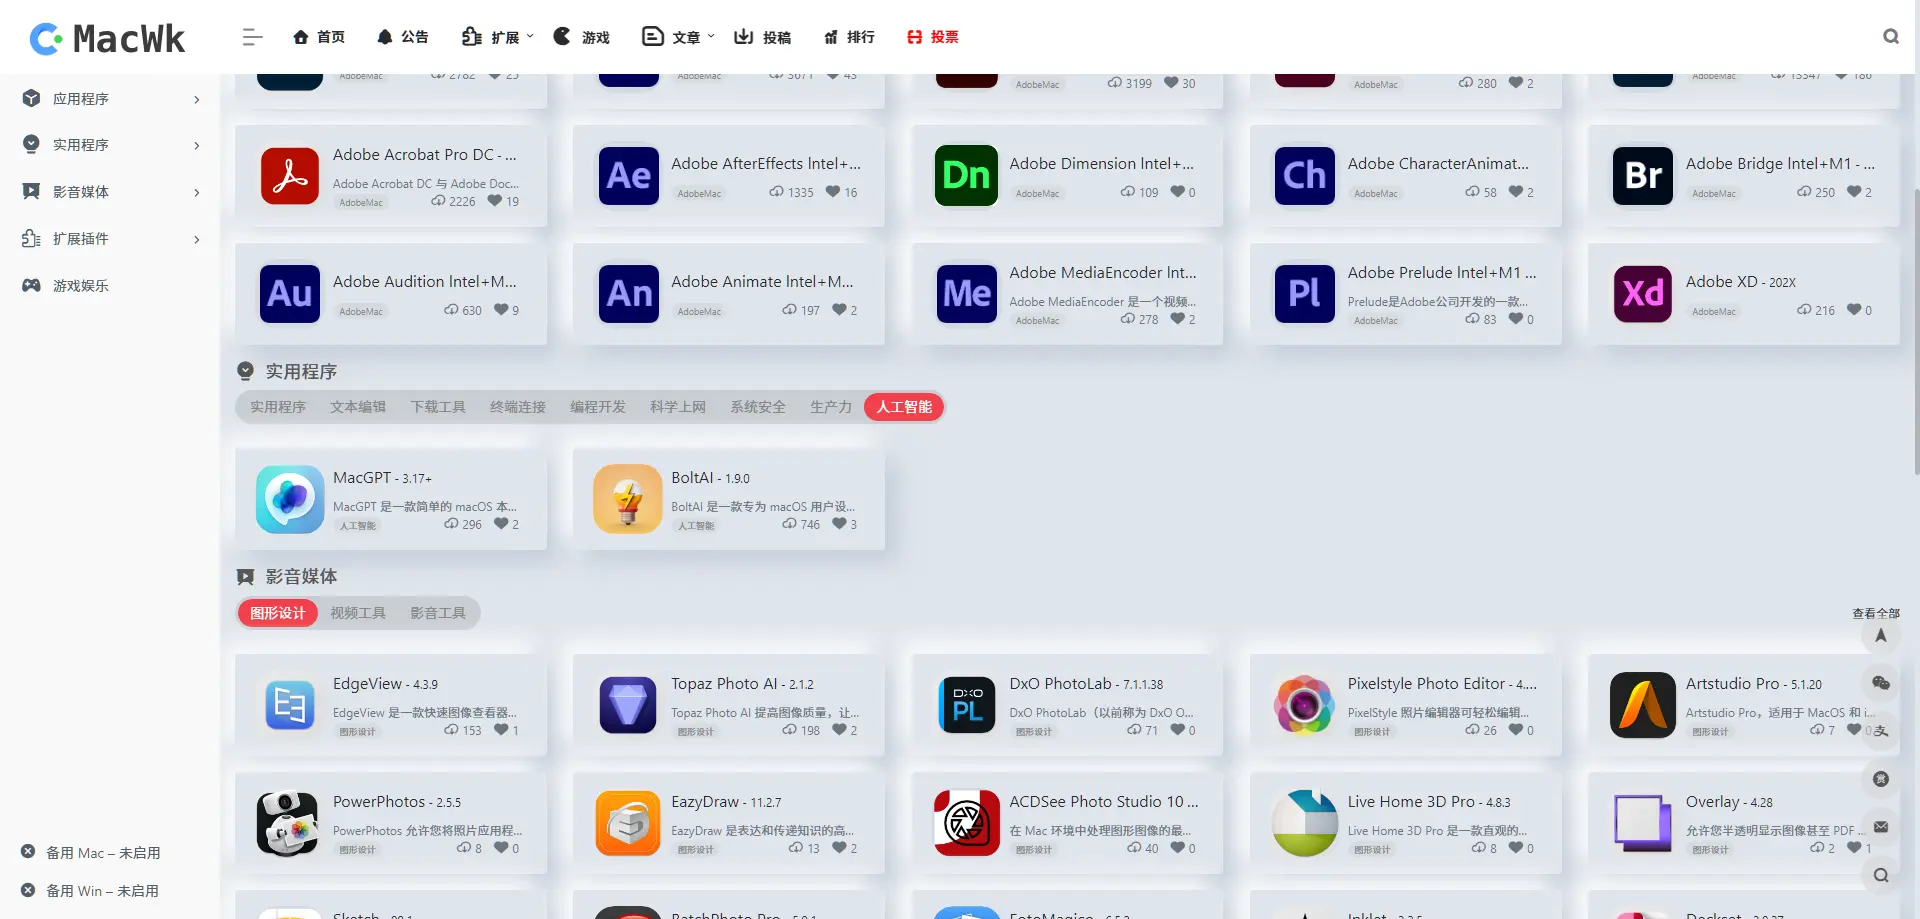Viewport: 1920px width, 919px height.
Task: Open 投稿 submission in top navigation
Action: click(x=762, y=37)
